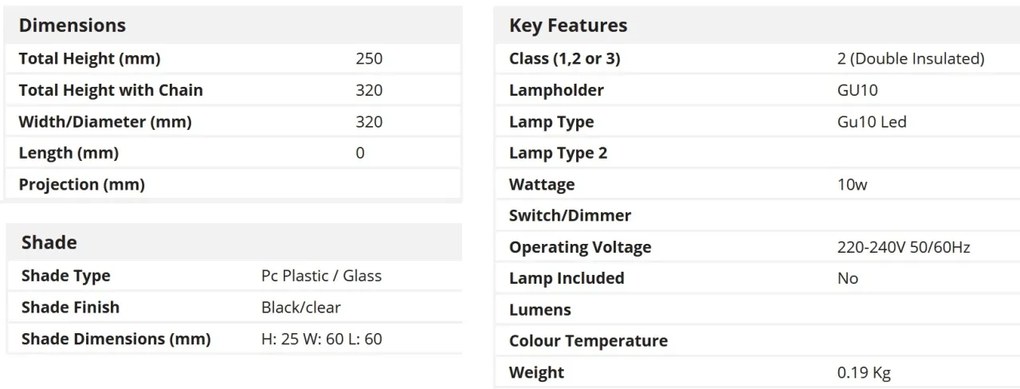Click the Dimensions section header

72,25
